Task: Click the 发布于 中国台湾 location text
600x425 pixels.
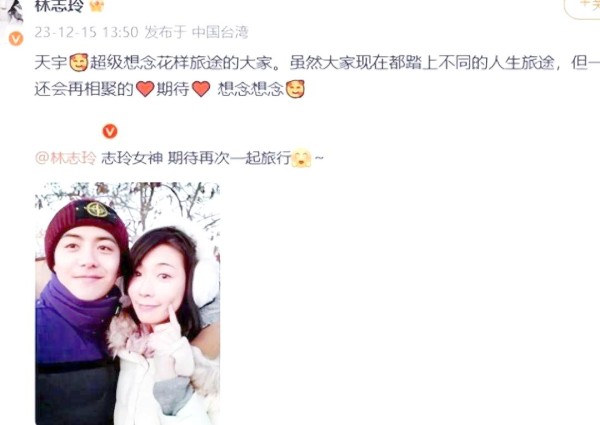Action: tap(196, 33)
